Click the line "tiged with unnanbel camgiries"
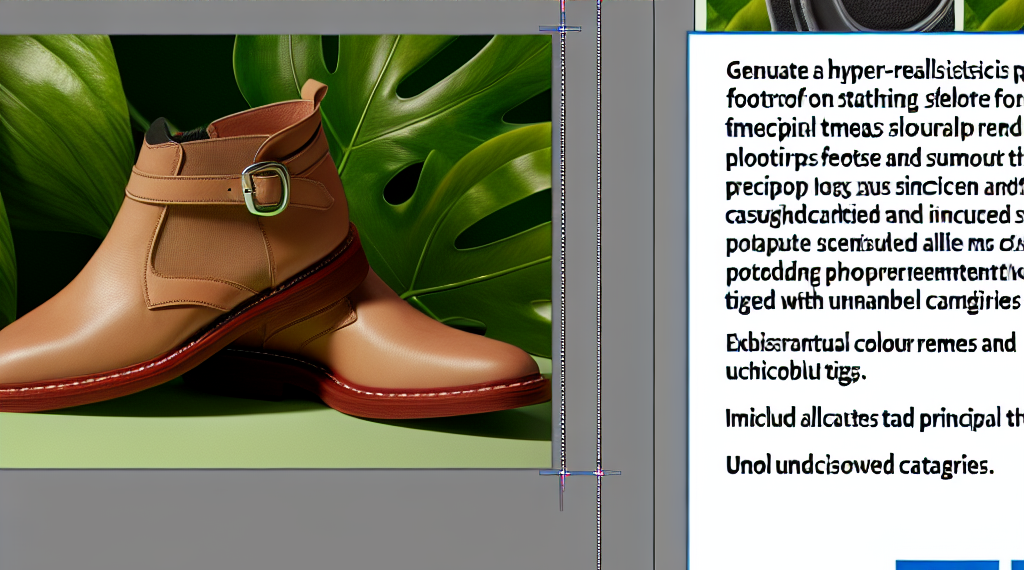 [872, 301]
